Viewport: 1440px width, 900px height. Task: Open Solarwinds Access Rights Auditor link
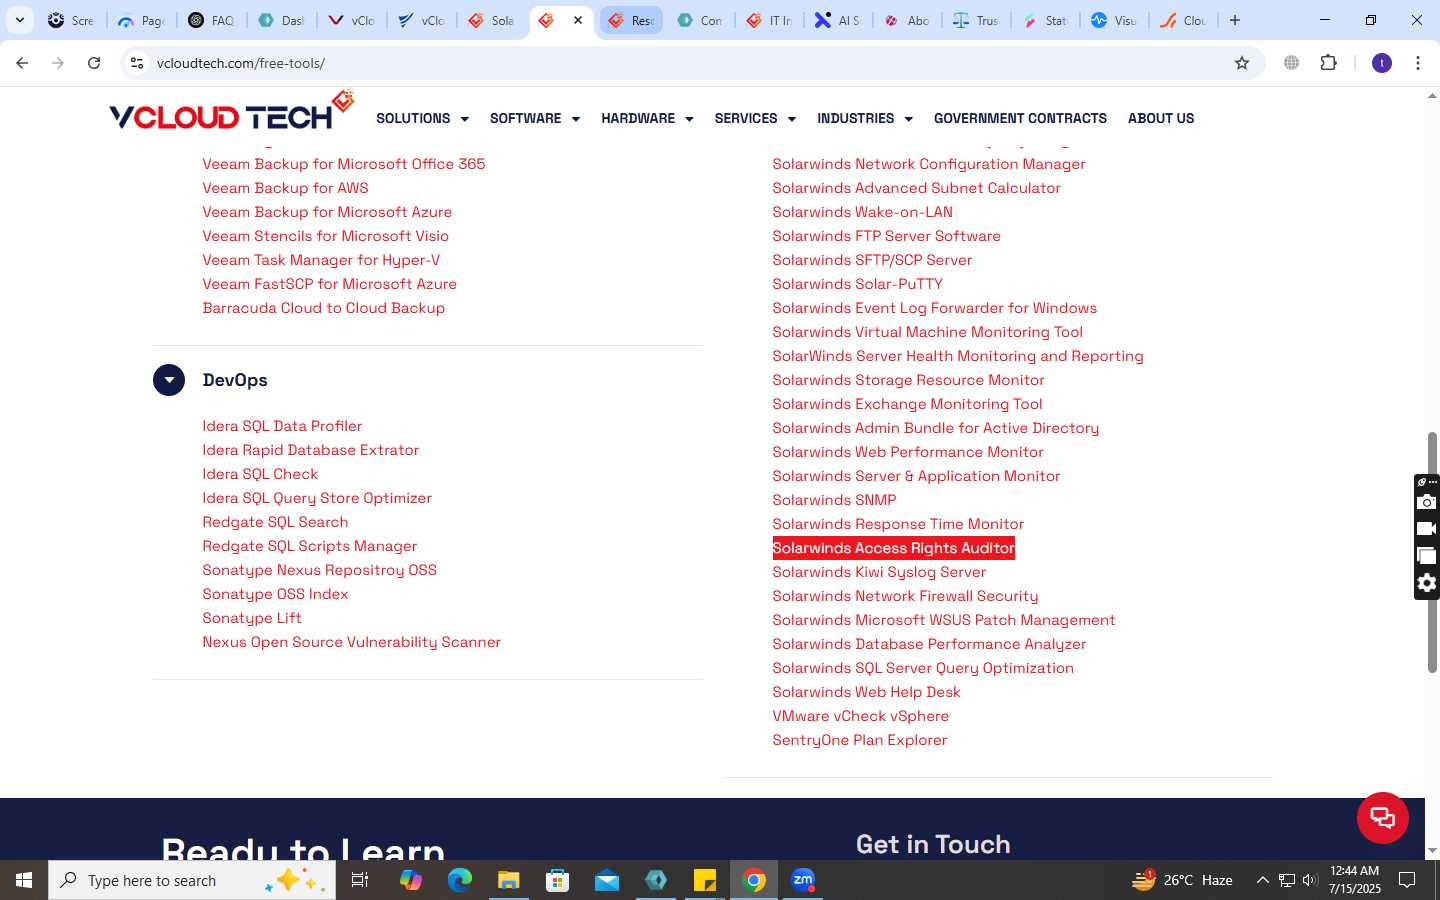(893, 548)
